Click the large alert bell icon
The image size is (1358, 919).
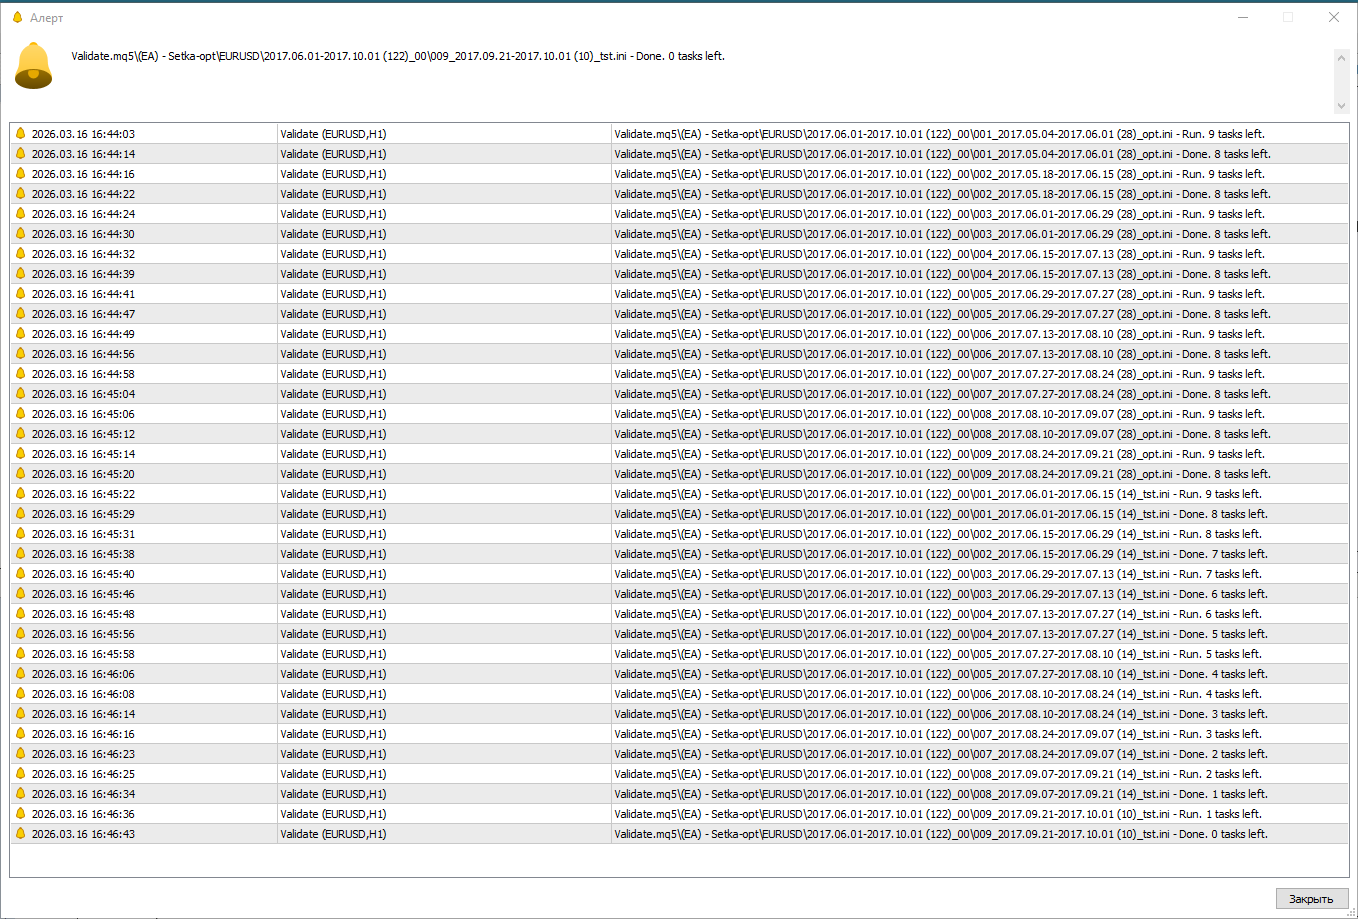33,65
